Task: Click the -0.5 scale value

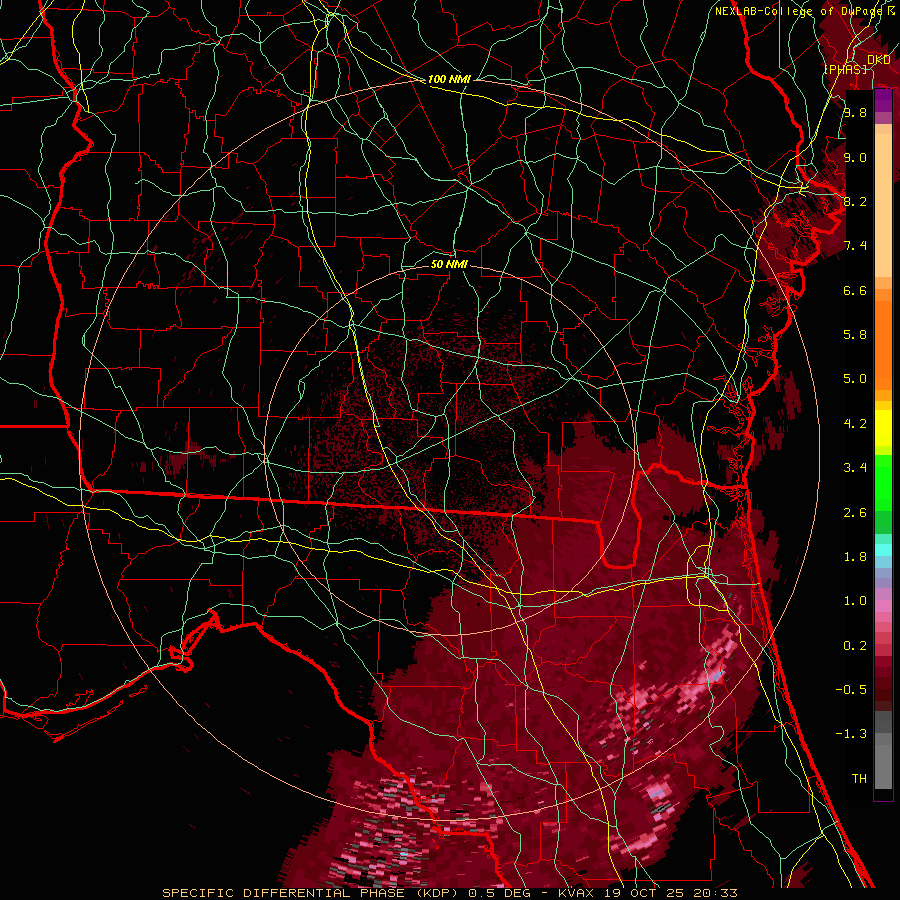Action: [x=851, y=690]
